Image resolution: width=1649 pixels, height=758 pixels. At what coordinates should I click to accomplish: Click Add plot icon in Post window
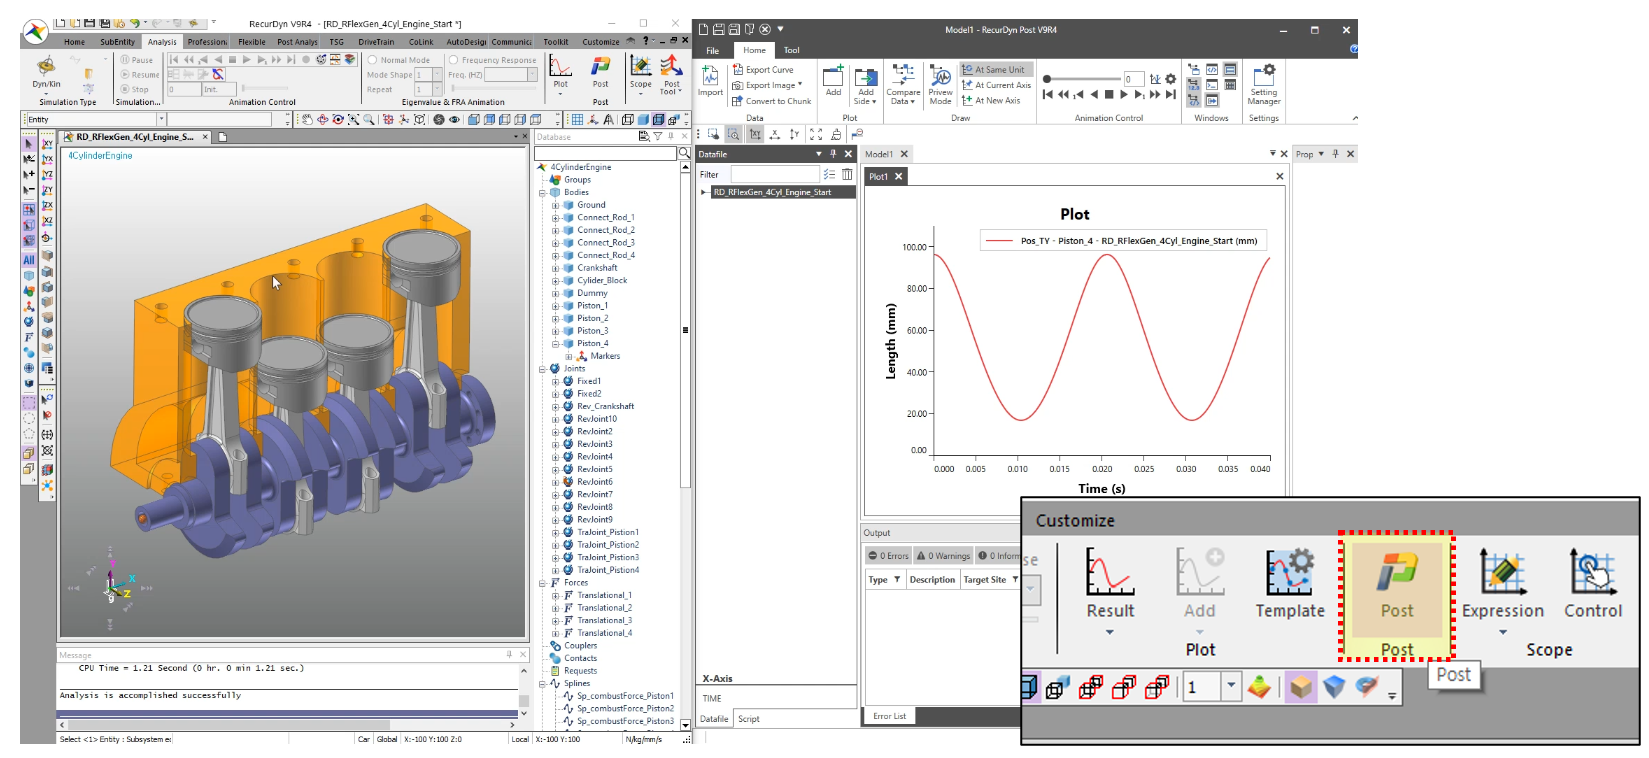833,80
